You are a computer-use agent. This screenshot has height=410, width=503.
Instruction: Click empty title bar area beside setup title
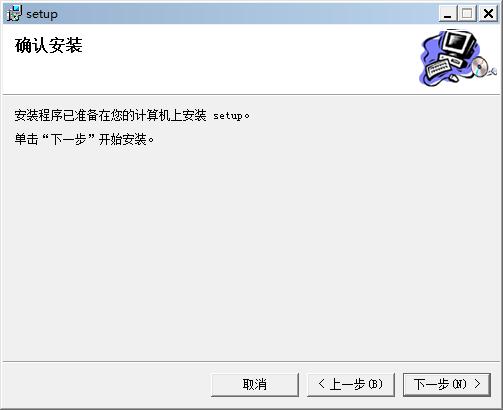click(247, 14)
